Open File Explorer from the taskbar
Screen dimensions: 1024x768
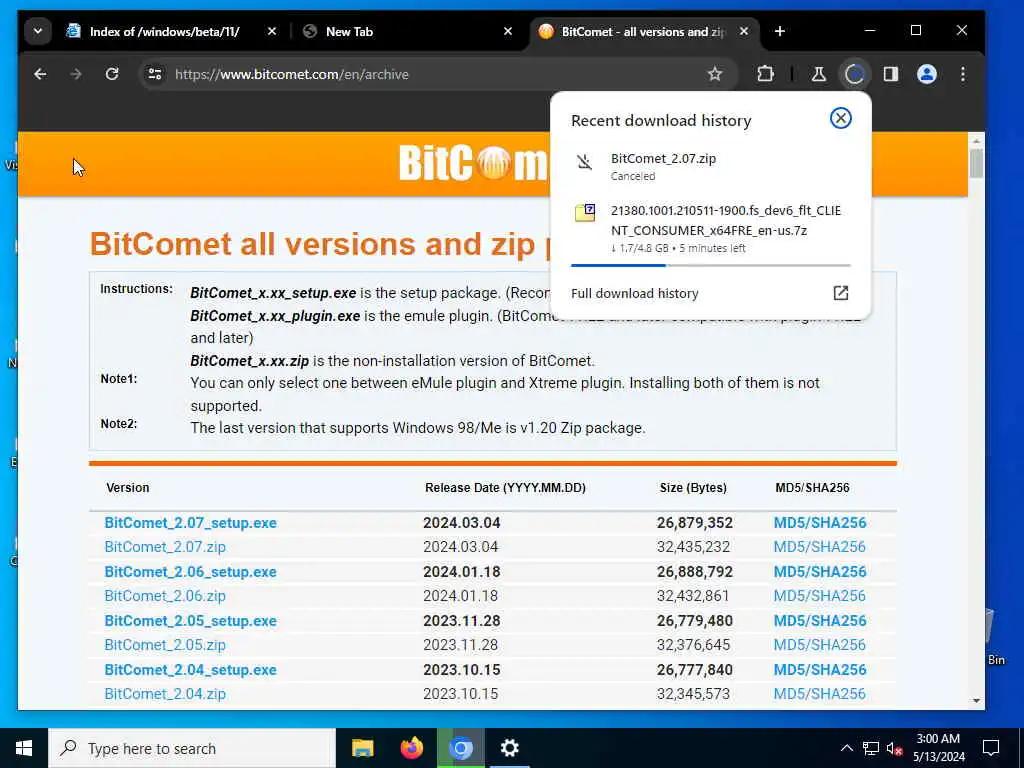362,748
